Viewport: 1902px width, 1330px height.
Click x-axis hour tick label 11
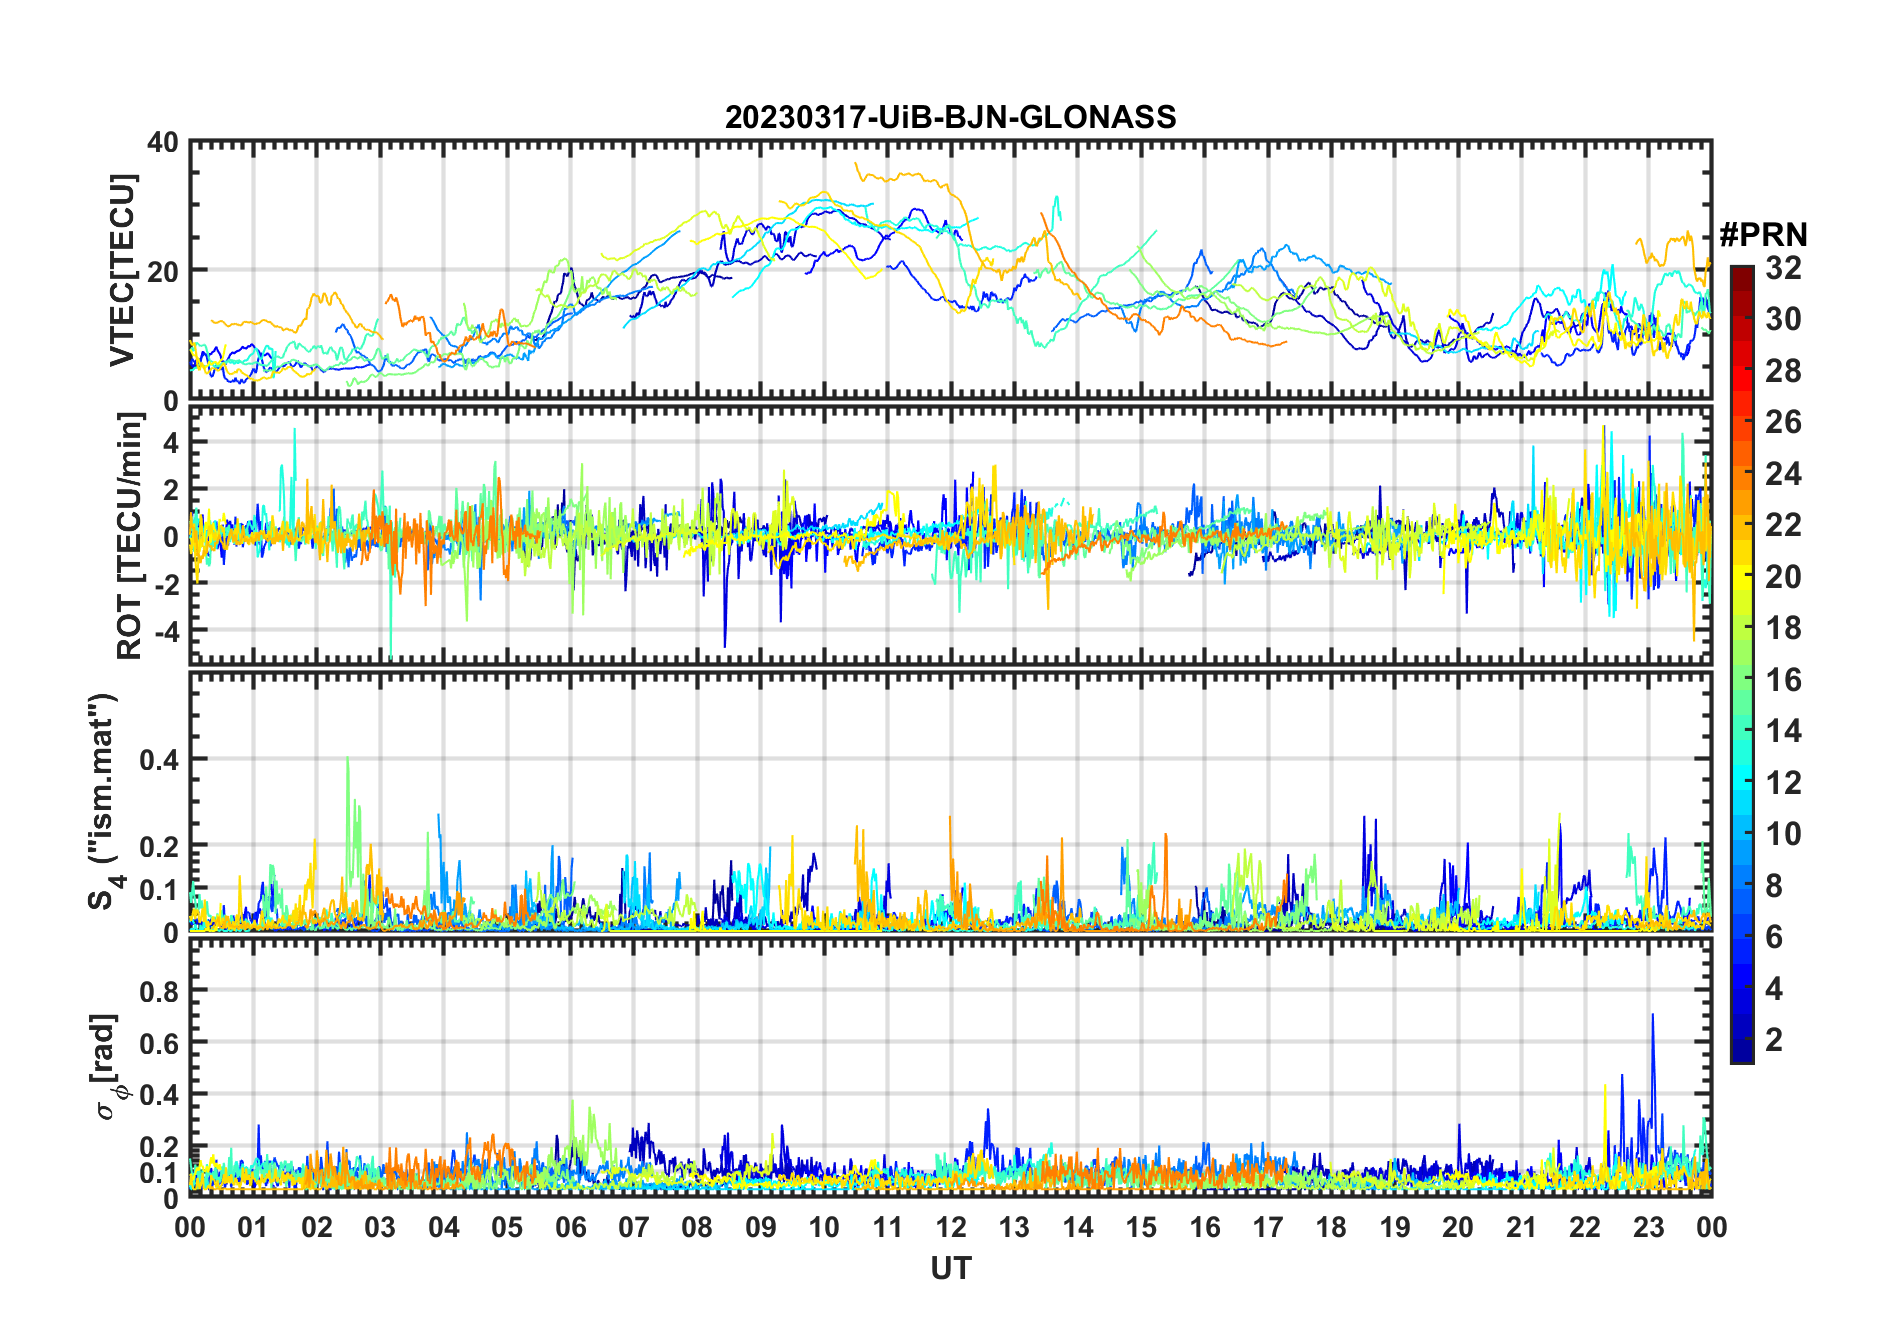pos(887,1227)
